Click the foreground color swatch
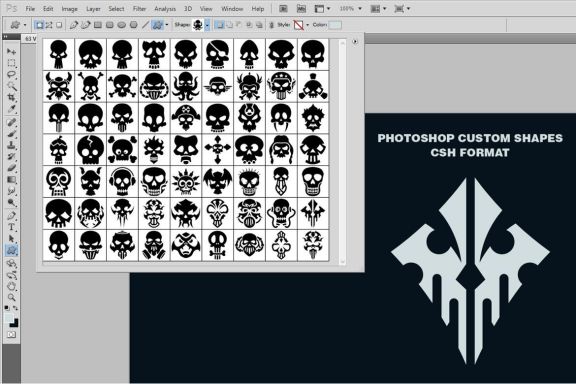The width and height of the screenshot is (576, 384). [x=8, y=318]
